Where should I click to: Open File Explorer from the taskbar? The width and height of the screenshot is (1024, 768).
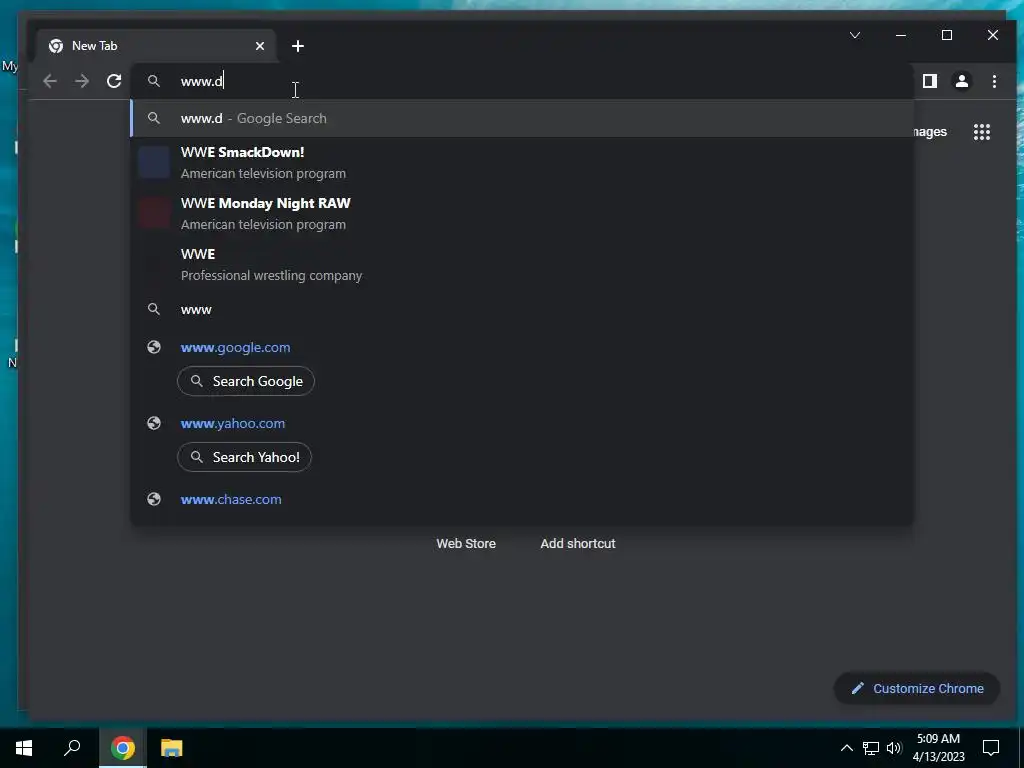tap(172, 748)
